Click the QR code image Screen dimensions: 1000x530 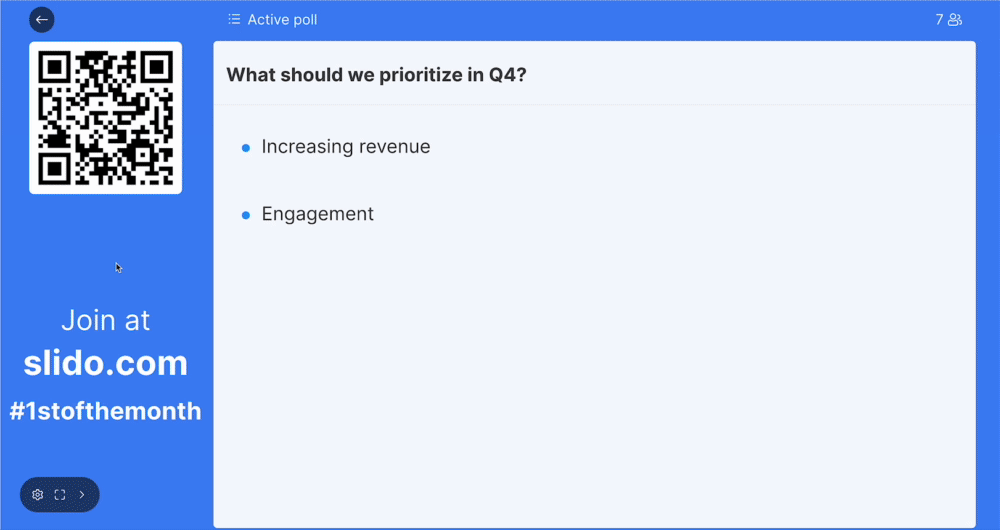tap(105, 118)
